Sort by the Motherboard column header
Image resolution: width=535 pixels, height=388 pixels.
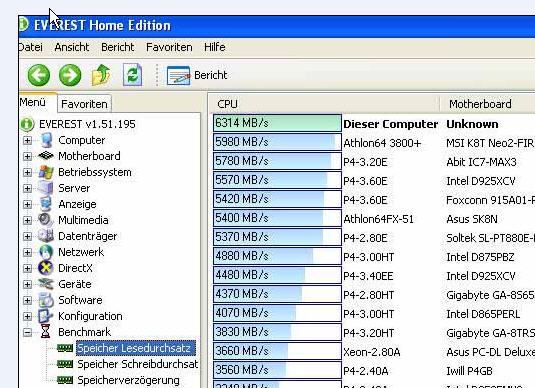[488, 104]
